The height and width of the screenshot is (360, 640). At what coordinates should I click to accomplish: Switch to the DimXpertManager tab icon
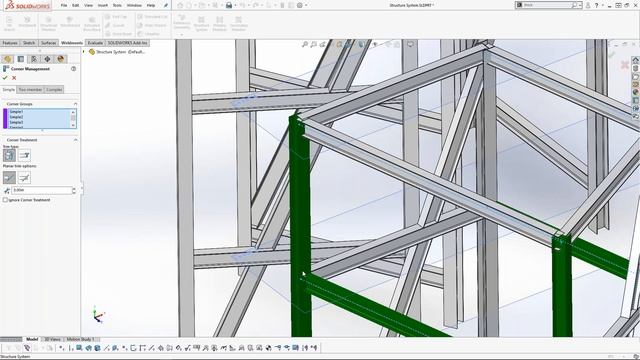[x=47, y=59]
